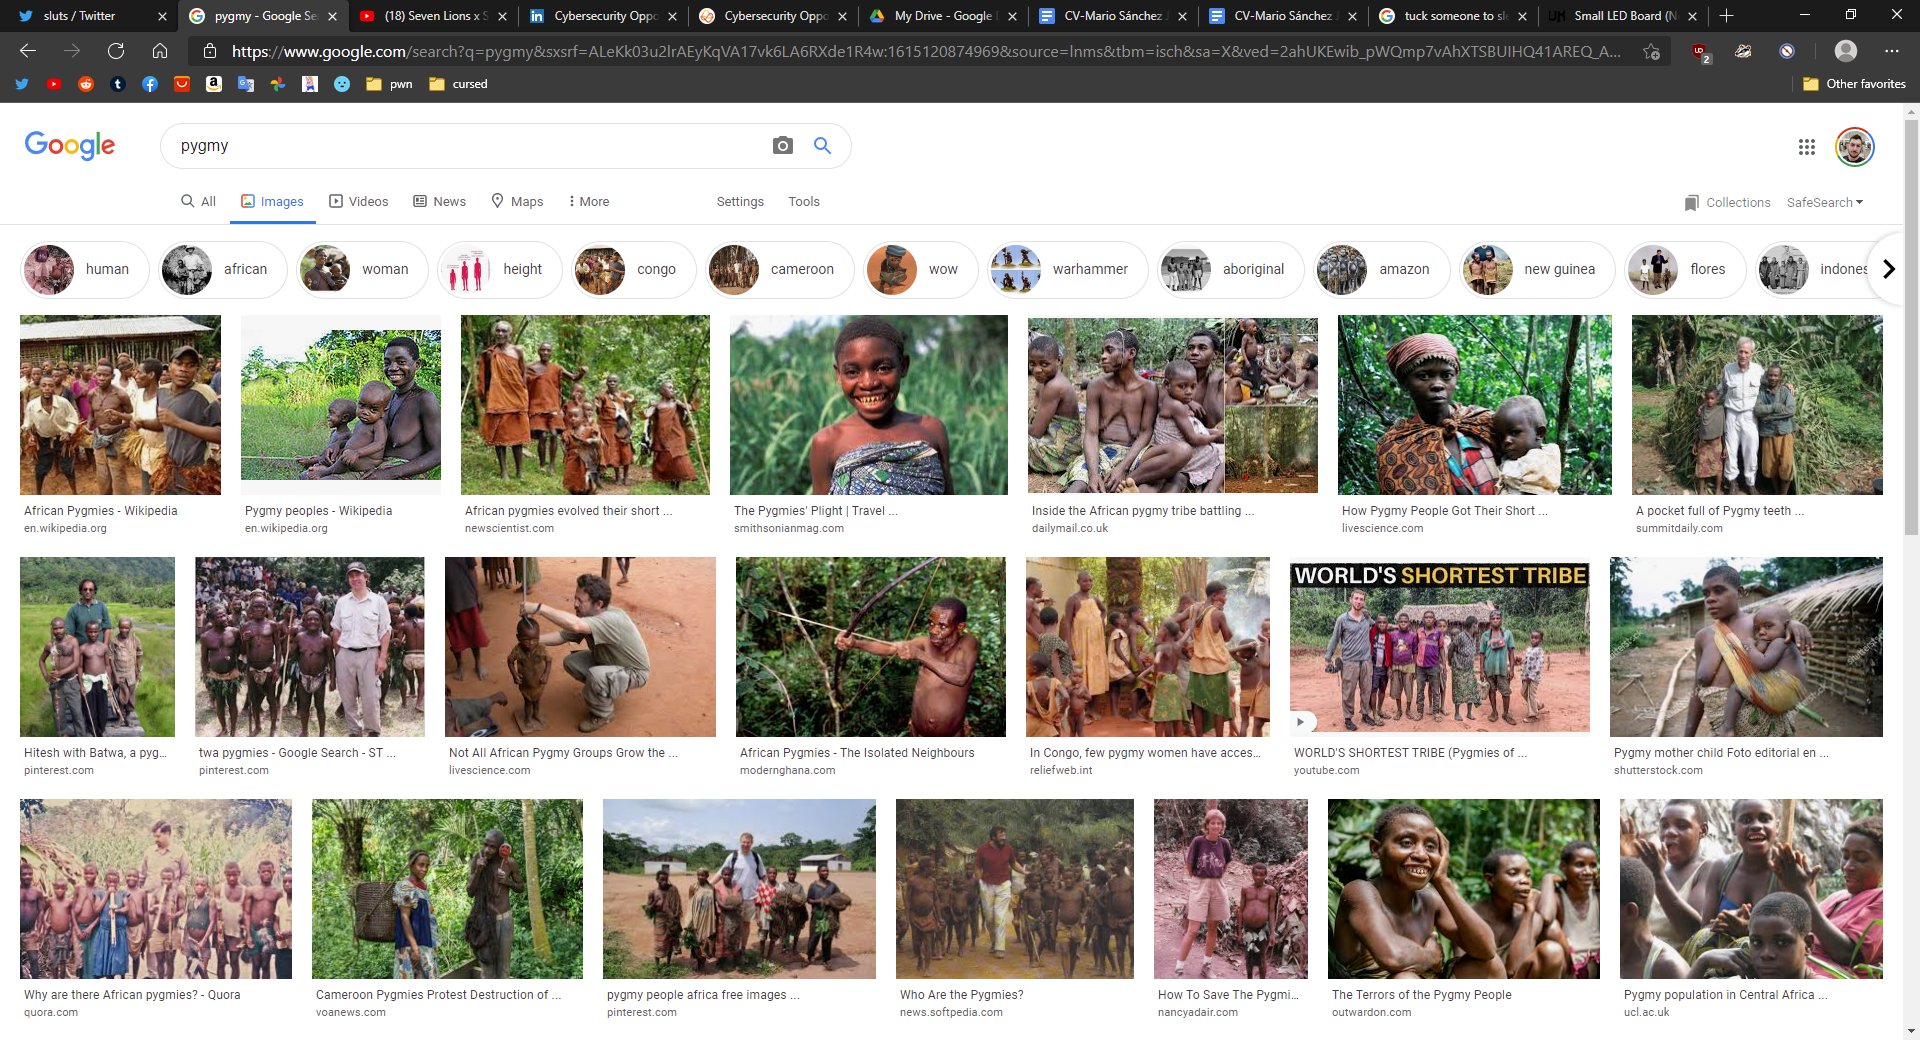The image size is (1920, 1040).
Task: Select the 'warhammer' filter chip
Action: pos(1067,269)
